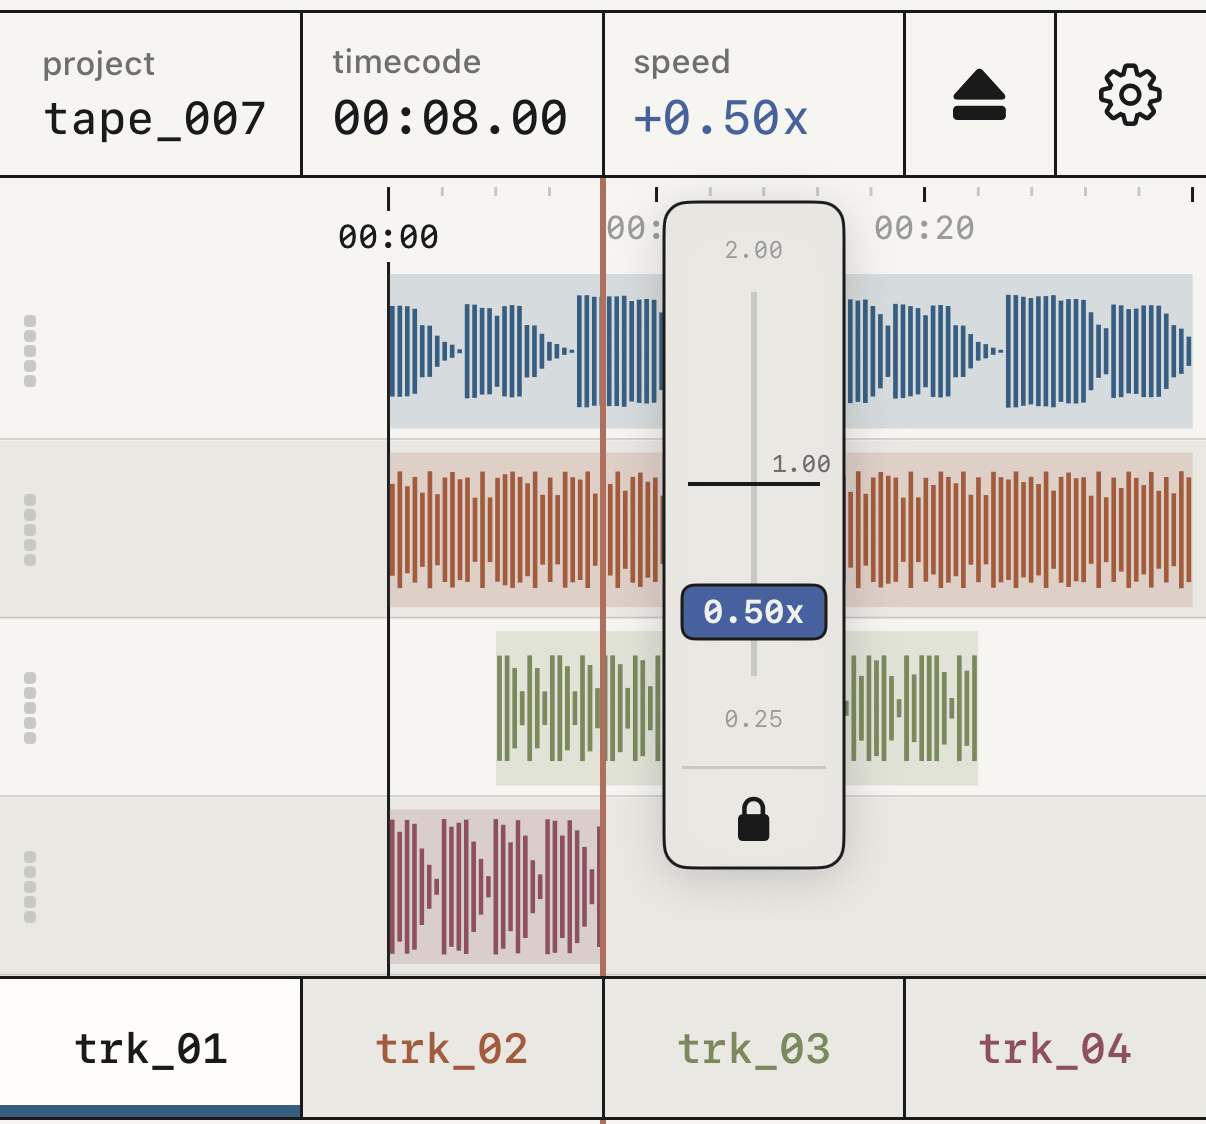
Task: Grab the blue track's drag handle
Action: point(30,351)
